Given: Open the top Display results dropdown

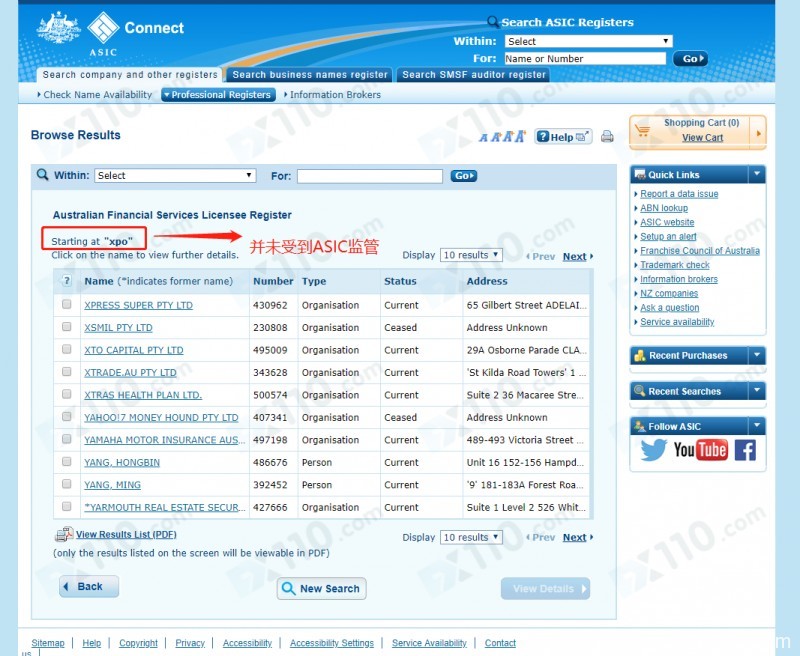Looking at the screenshot, I should coord(471,255).
